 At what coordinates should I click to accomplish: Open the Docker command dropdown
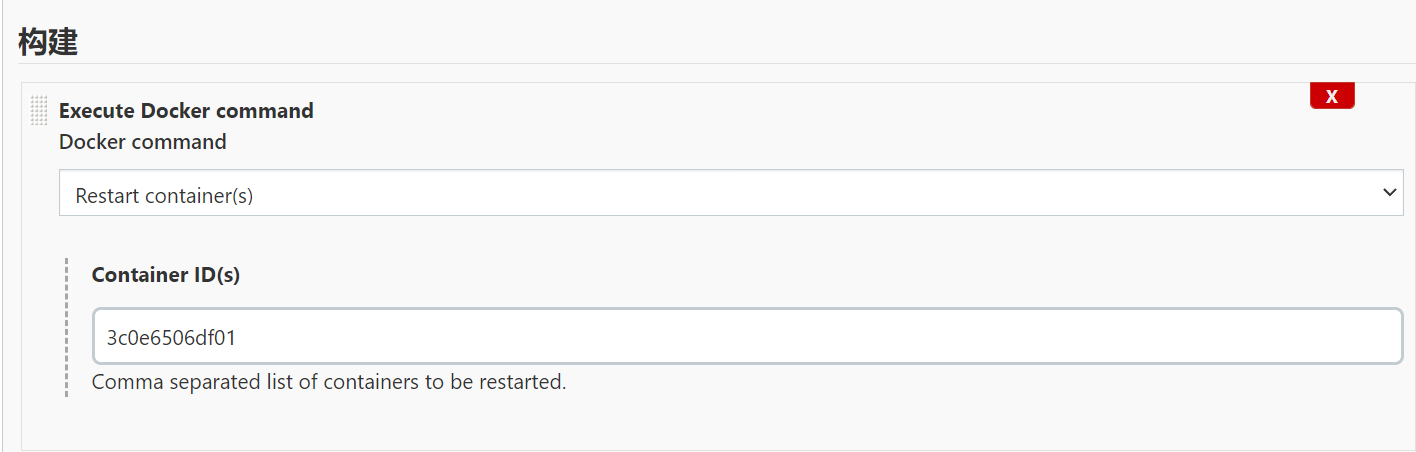click(730, 193)
